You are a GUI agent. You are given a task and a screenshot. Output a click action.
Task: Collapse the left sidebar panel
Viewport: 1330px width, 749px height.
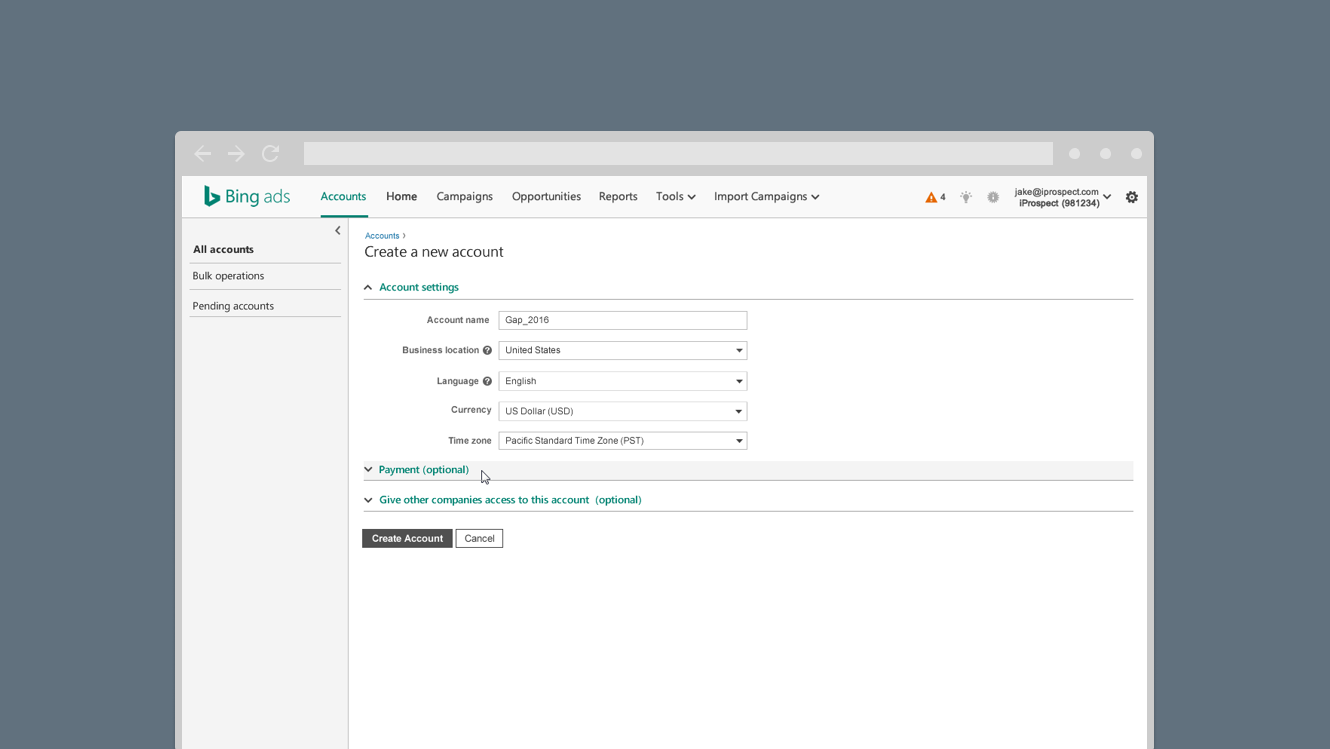click(338, 230)
